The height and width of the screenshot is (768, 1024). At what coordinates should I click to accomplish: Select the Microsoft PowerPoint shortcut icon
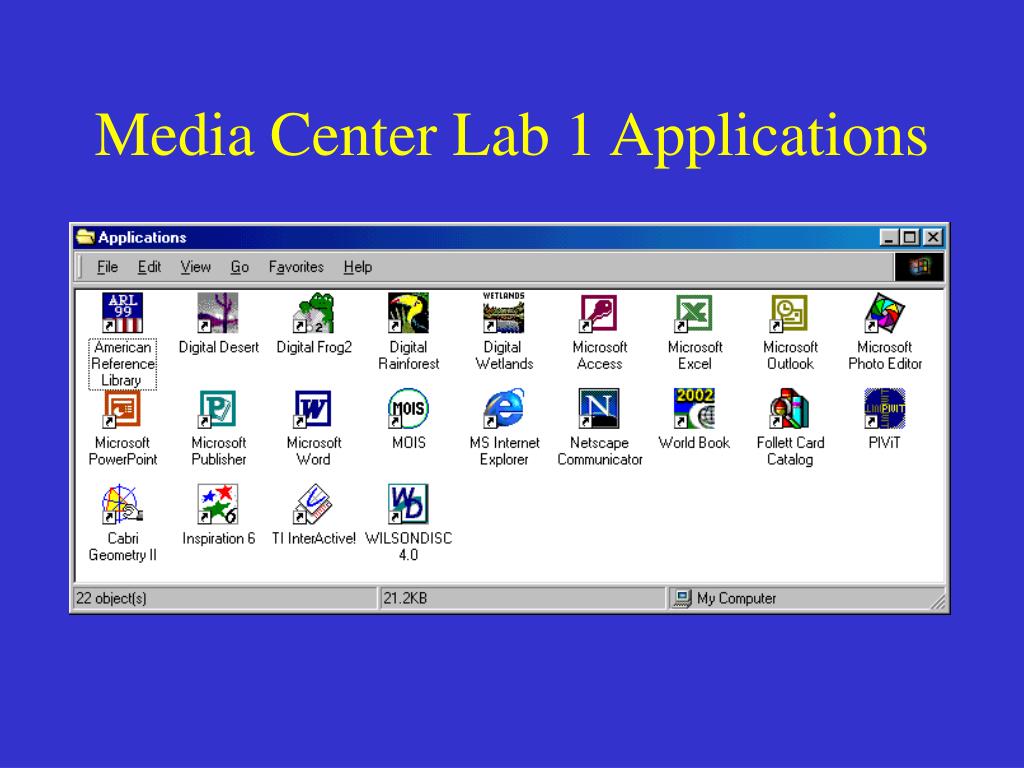pyautogui.click(x=123, y=408)
